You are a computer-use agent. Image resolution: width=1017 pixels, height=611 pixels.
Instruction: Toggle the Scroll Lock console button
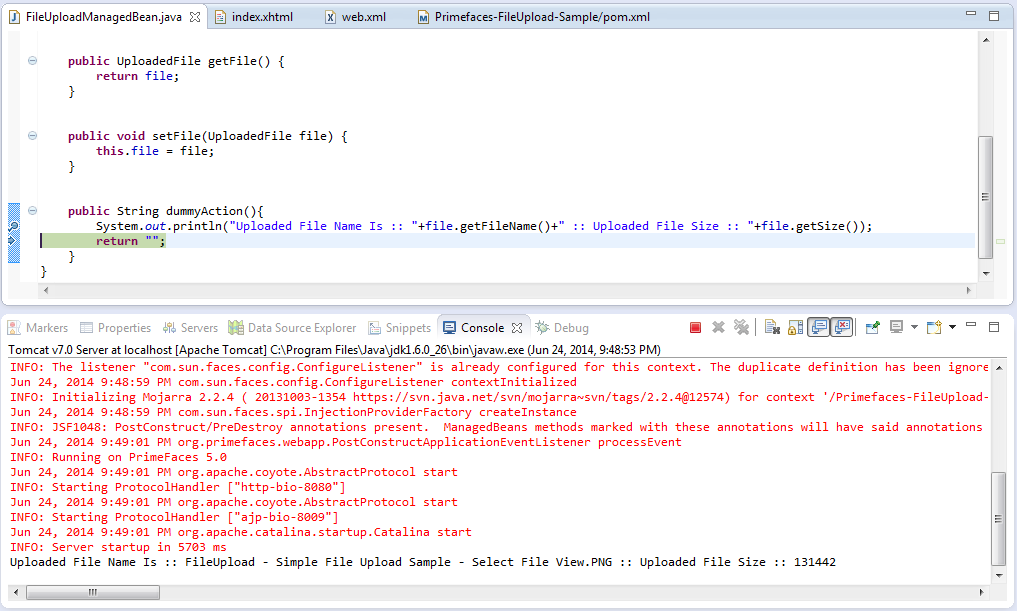pyautogui.click(x=795, y=327)
